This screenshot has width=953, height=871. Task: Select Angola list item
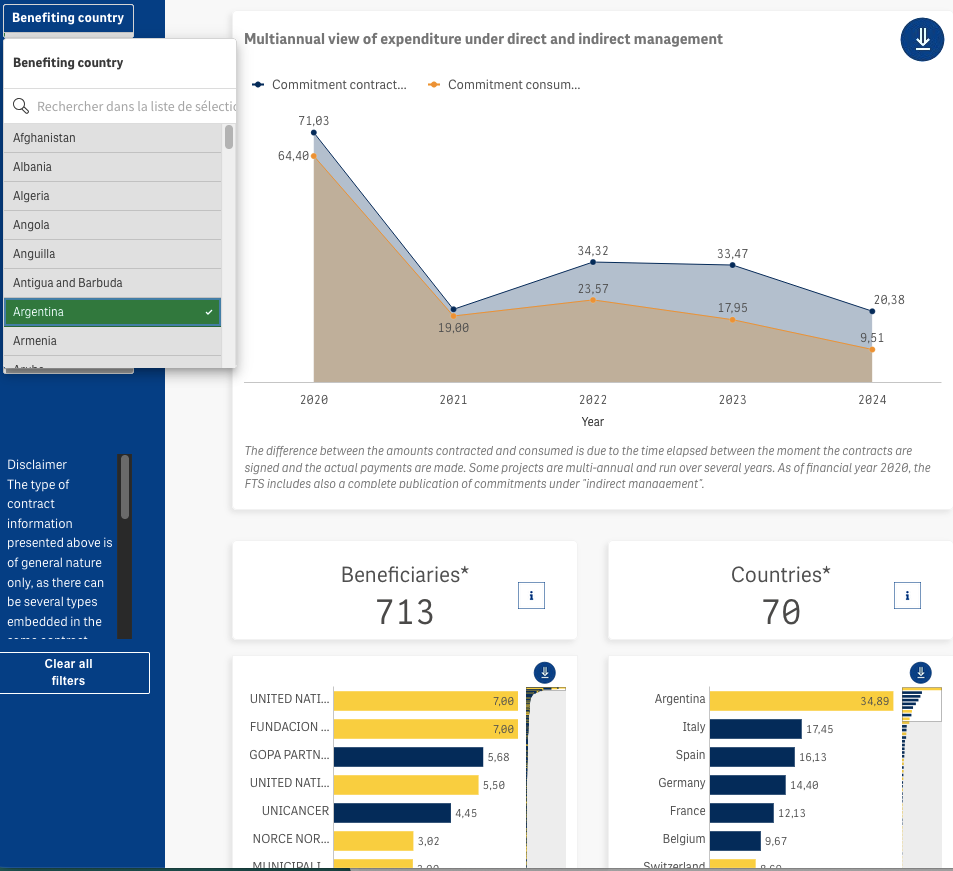(112, 225)
